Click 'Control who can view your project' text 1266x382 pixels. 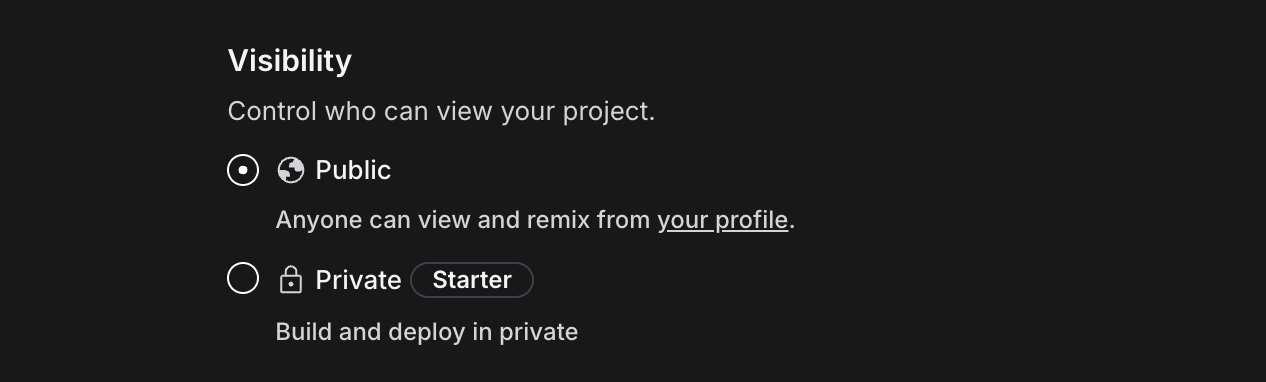[441, 111]
